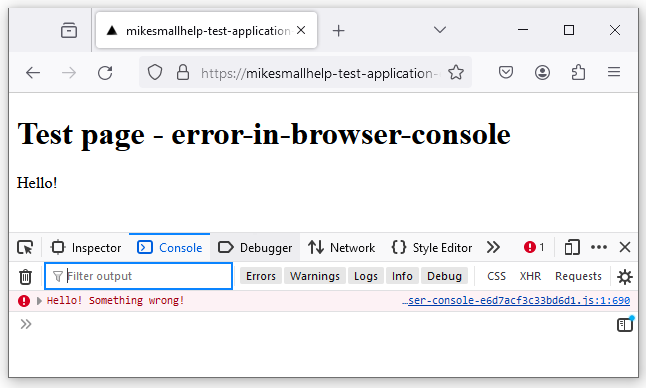This screenshot has height=388, width=646.
Task: Close the mikesmallhelp-test-application tab
Action: point(301,30)
